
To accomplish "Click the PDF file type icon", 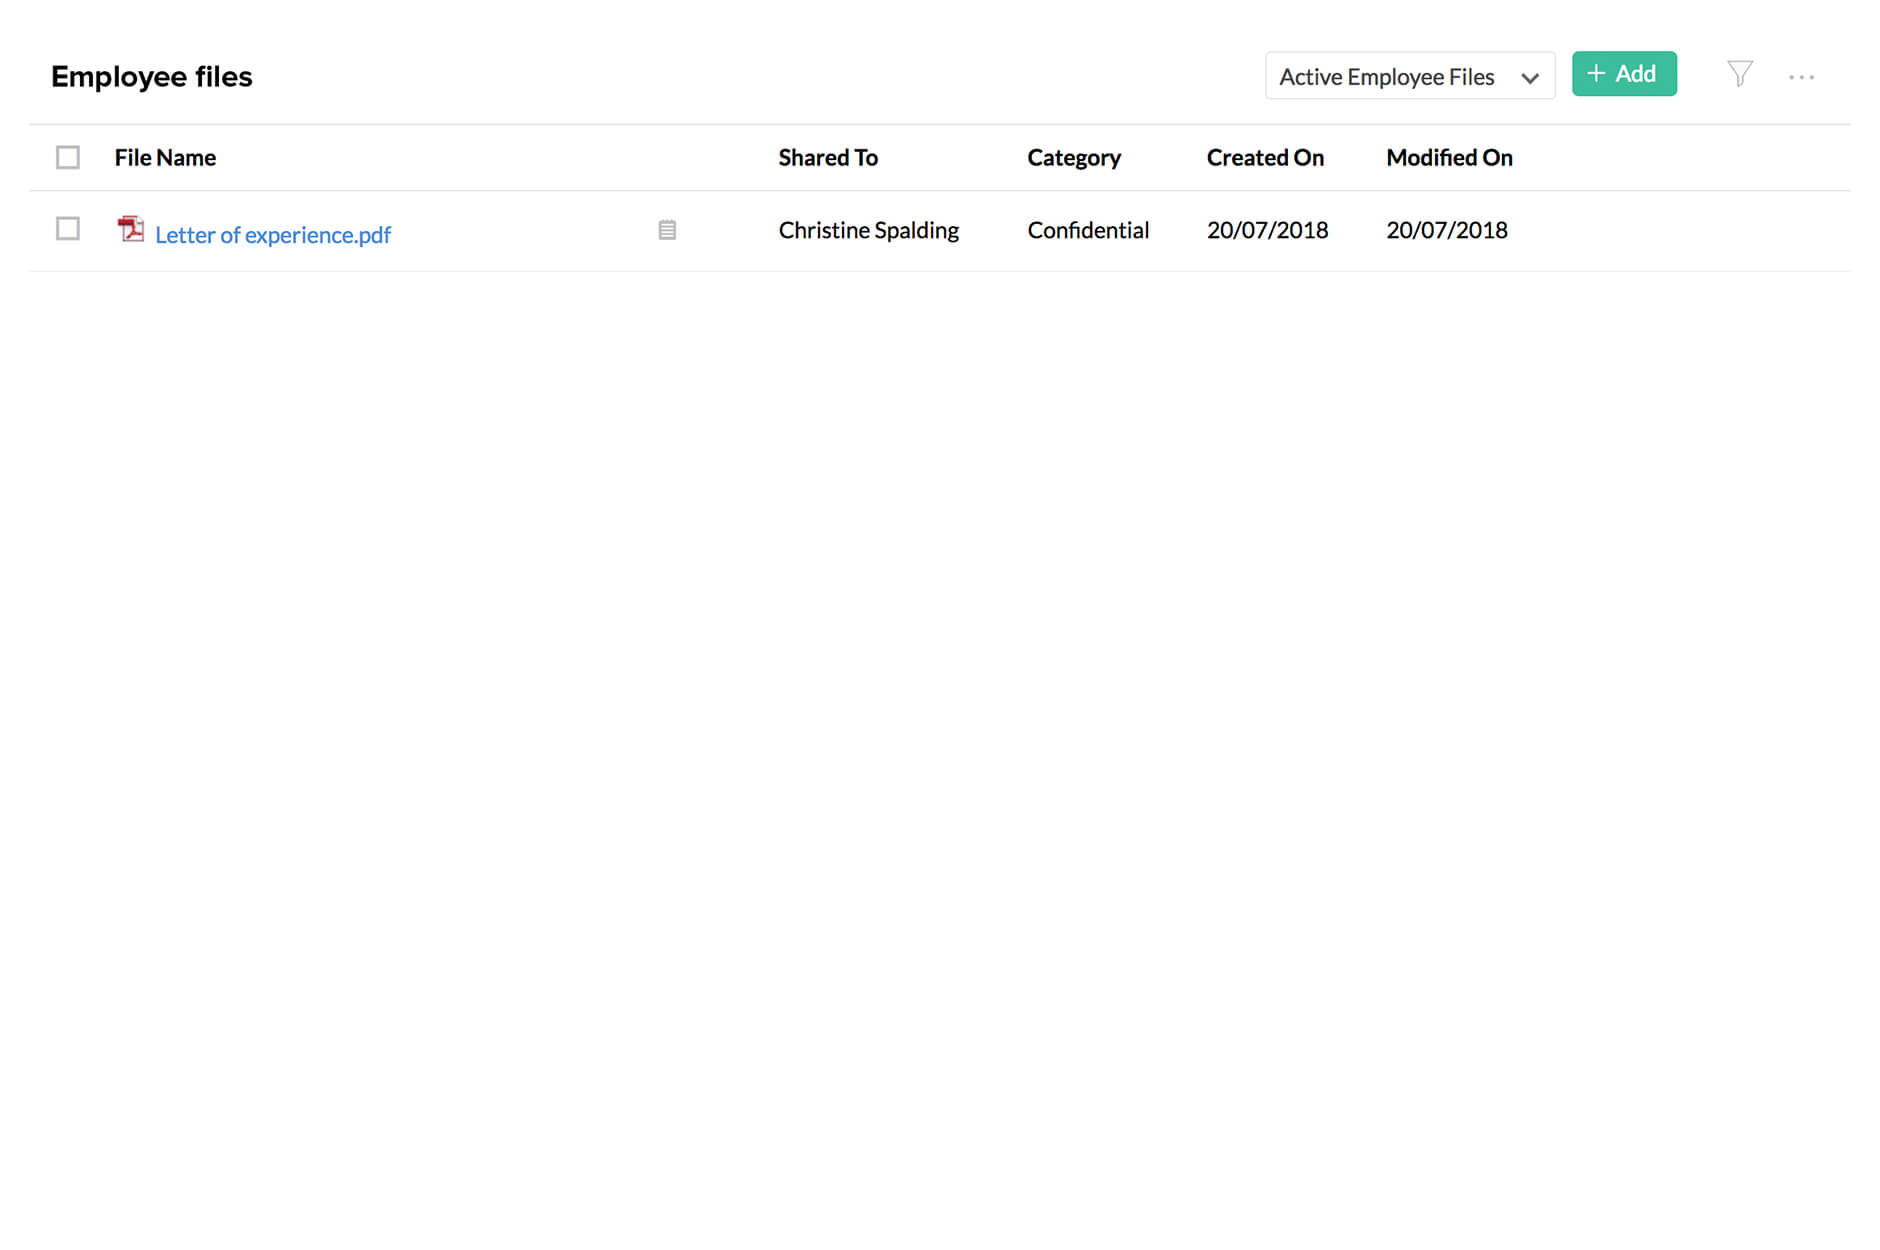I will 130,230.
